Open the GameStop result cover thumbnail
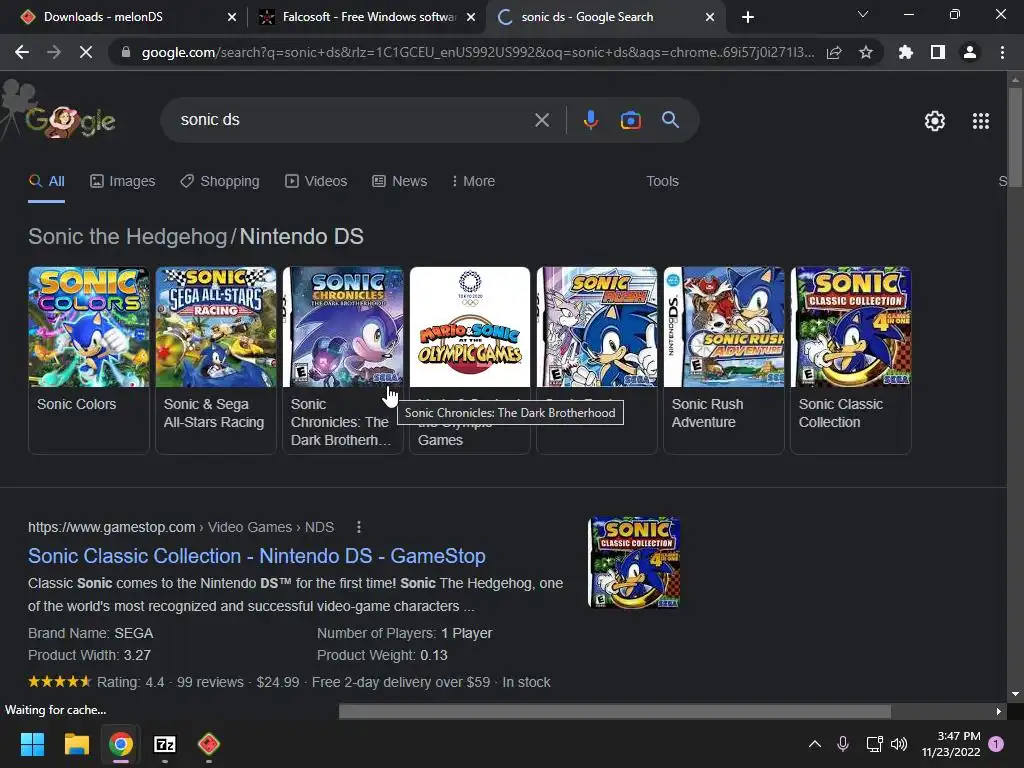This screenshot has width=1024, height=768. point(634,562)
